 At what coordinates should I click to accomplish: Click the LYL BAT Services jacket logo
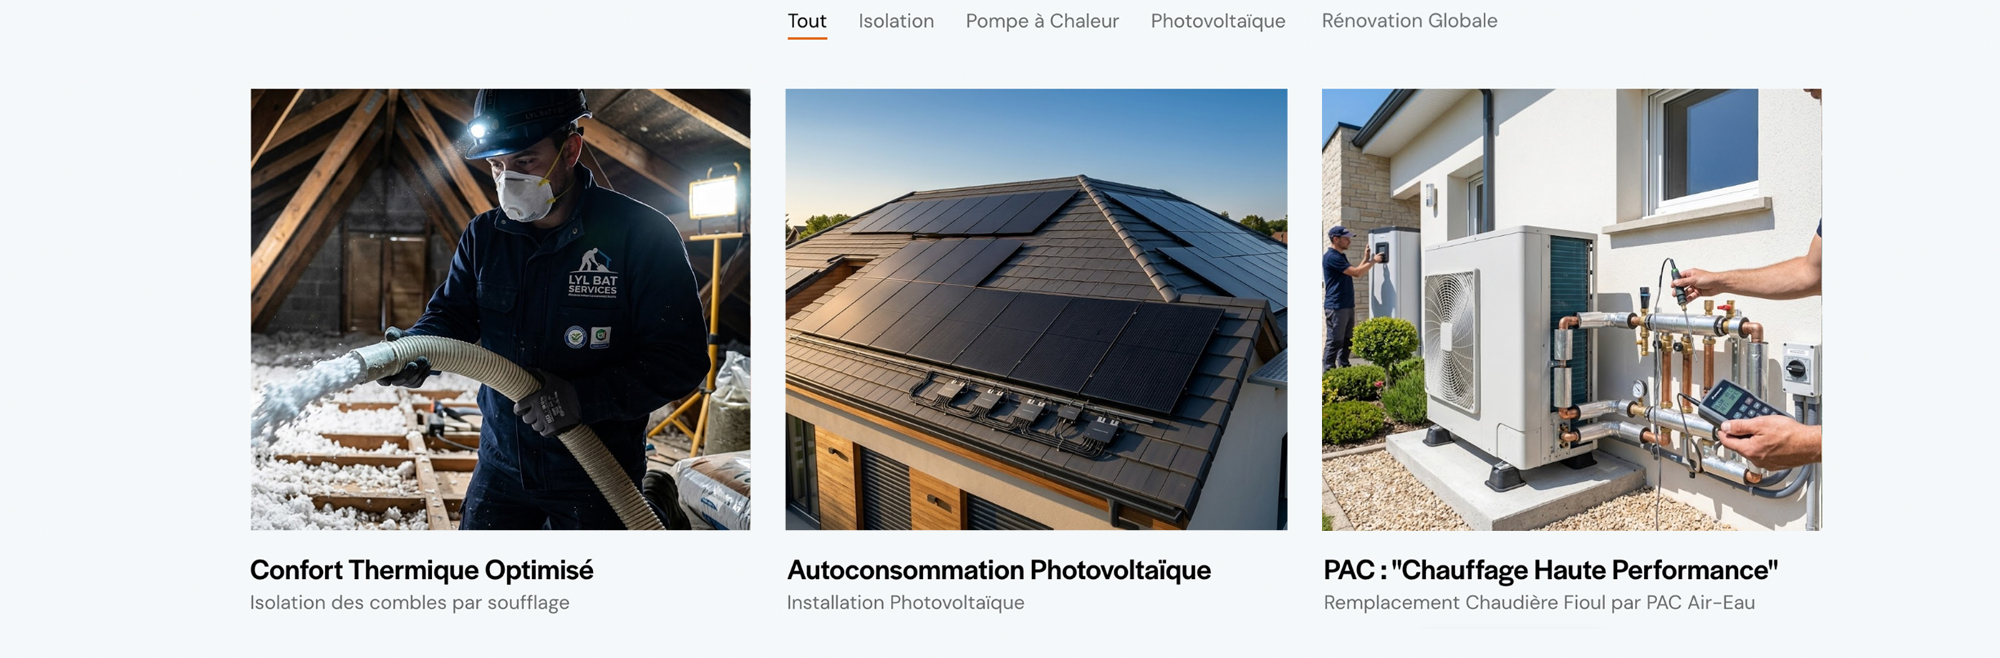[593, 273]
